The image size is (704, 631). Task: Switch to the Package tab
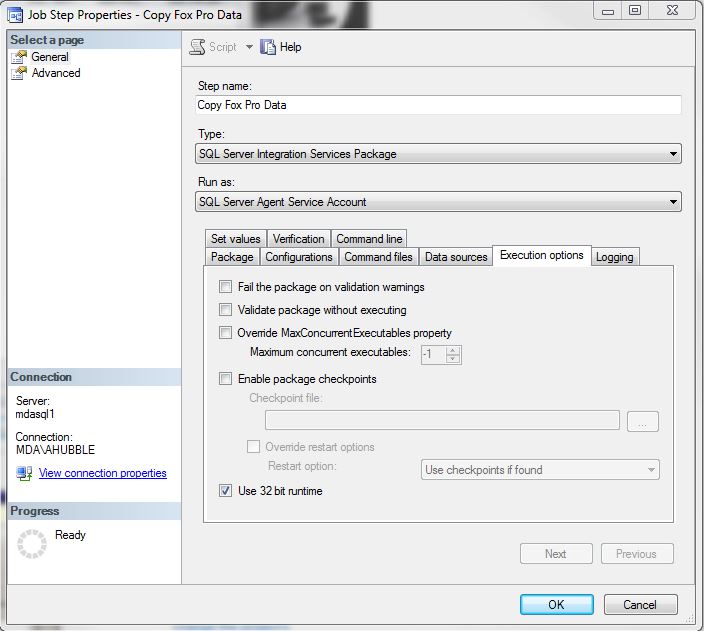(232, 256)
